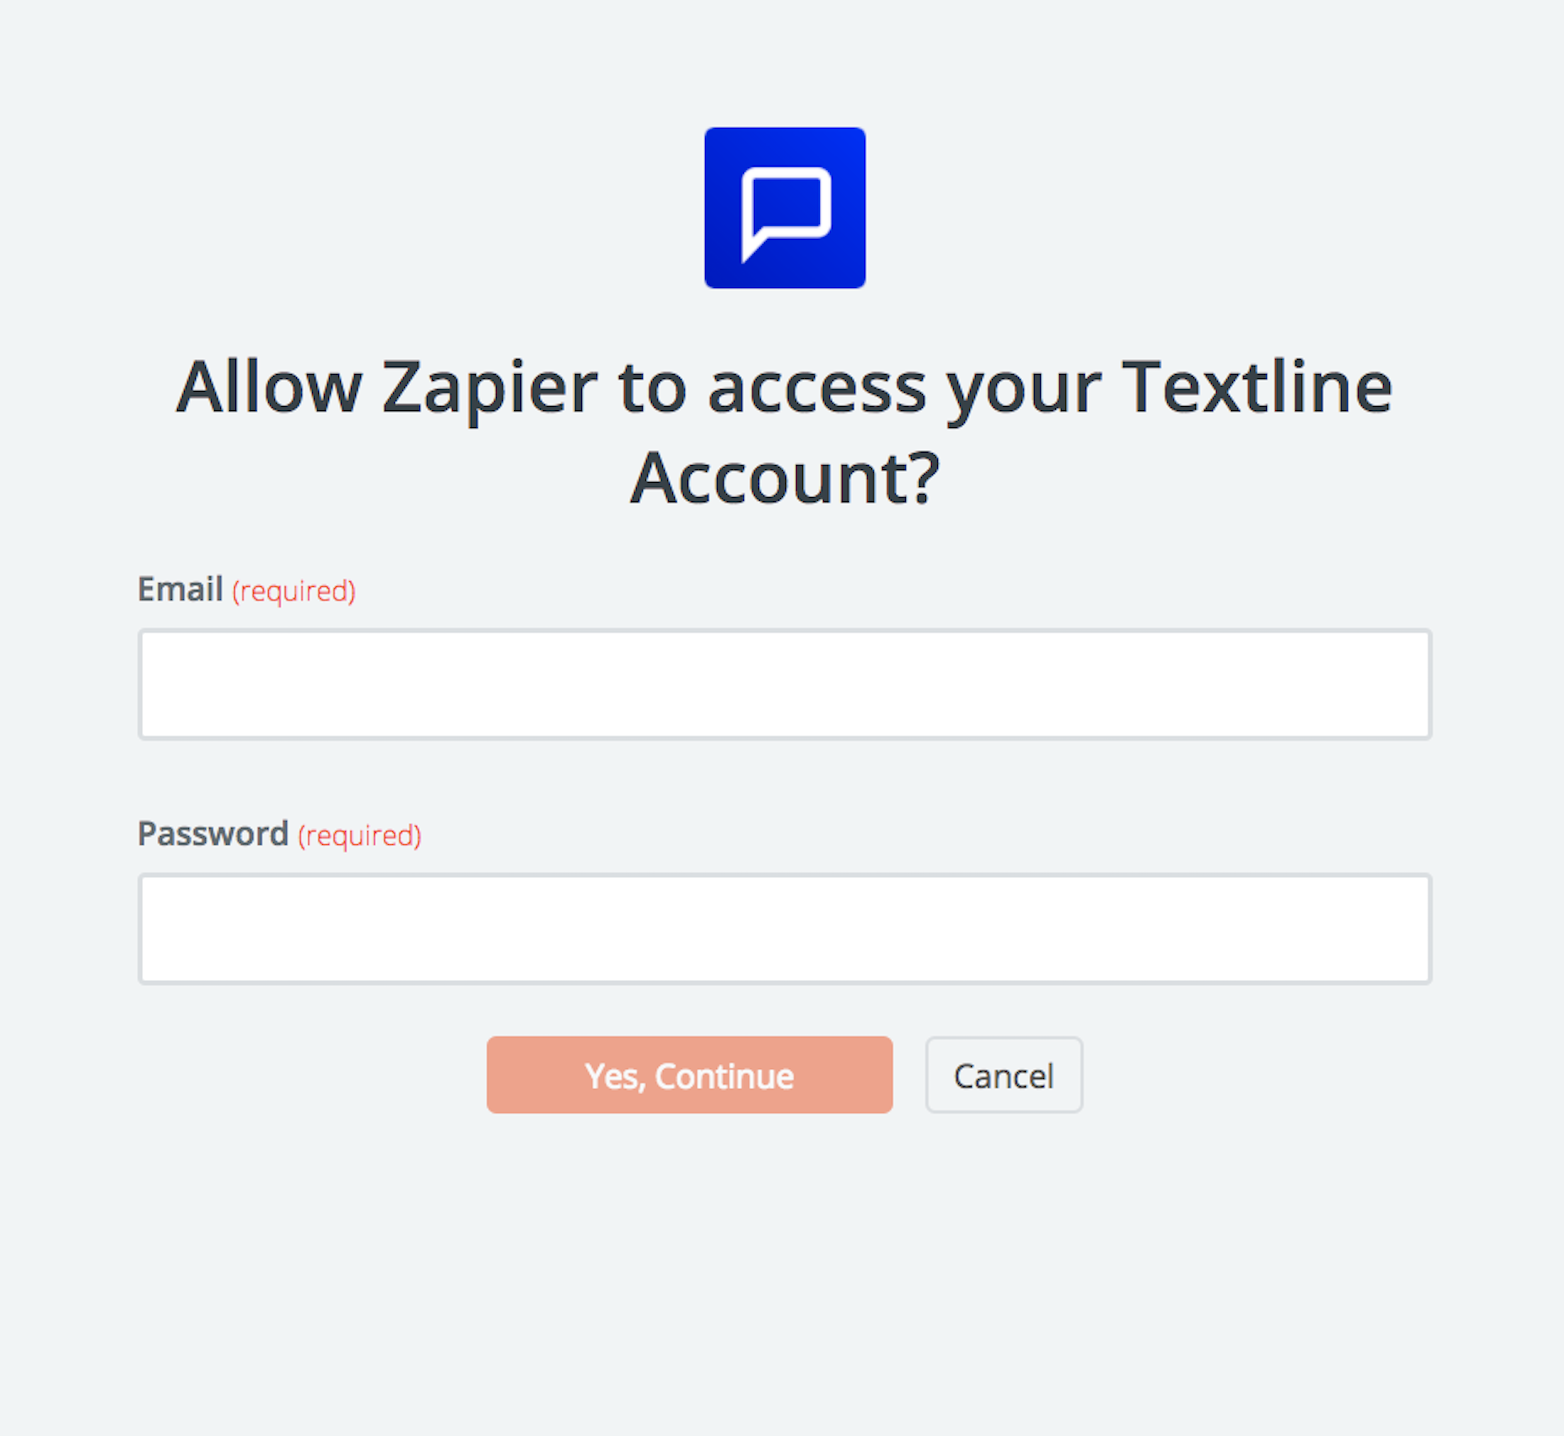Click the word Zapier in heading
This screenshot has height=1436, width=1564.
coord(490,389)
